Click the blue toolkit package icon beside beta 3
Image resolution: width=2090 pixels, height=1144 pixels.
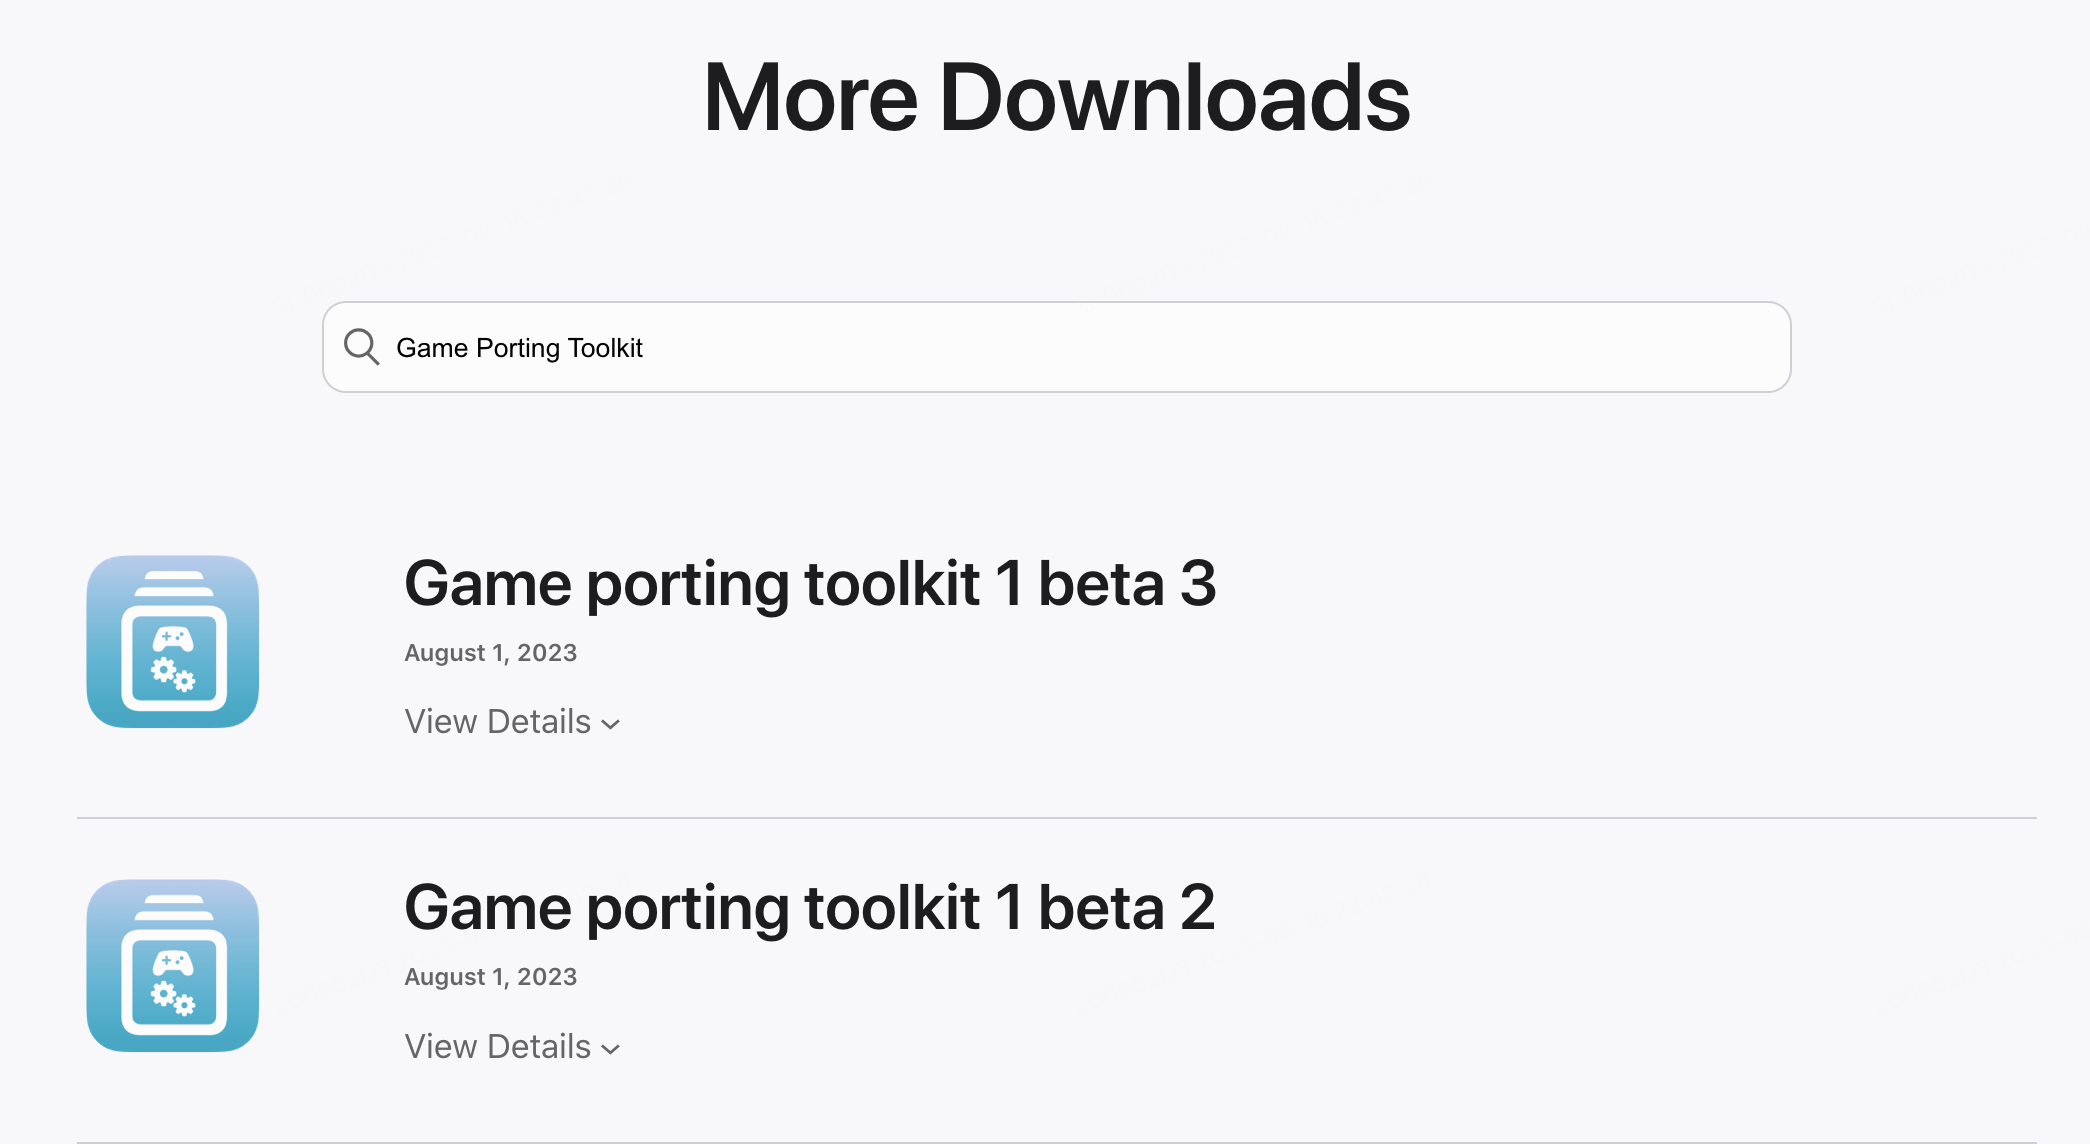pos(172,642)
